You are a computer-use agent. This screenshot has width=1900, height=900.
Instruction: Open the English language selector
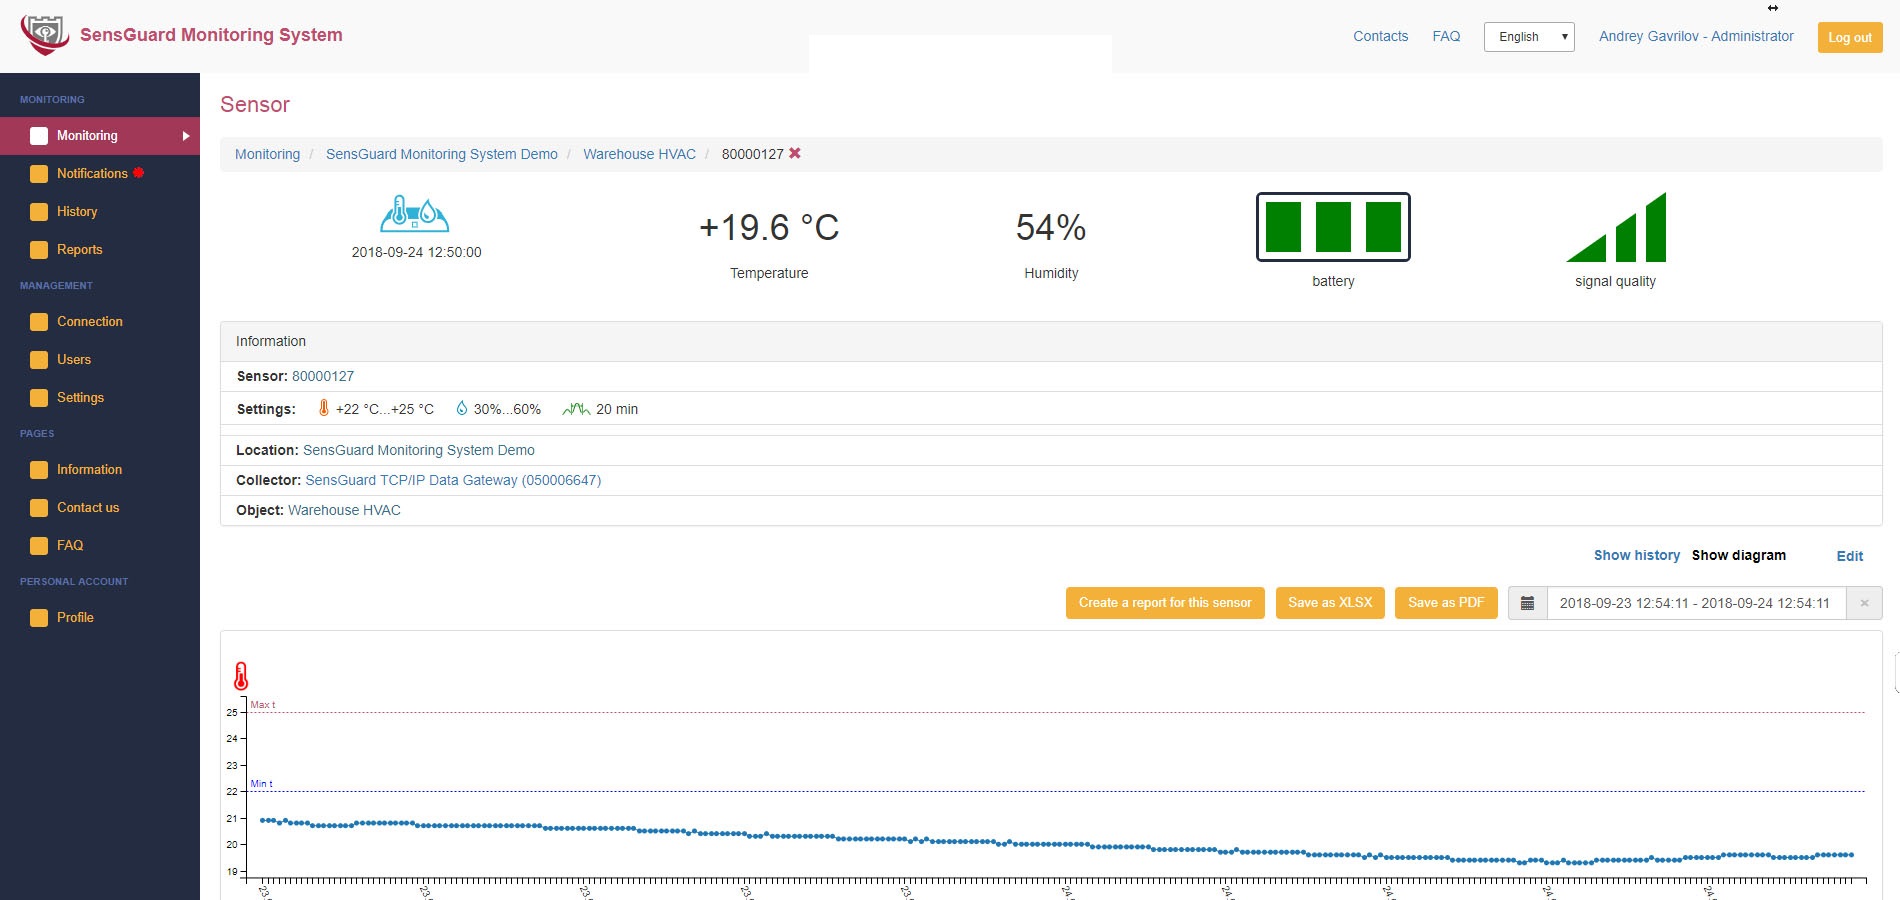pos(1528,36)
